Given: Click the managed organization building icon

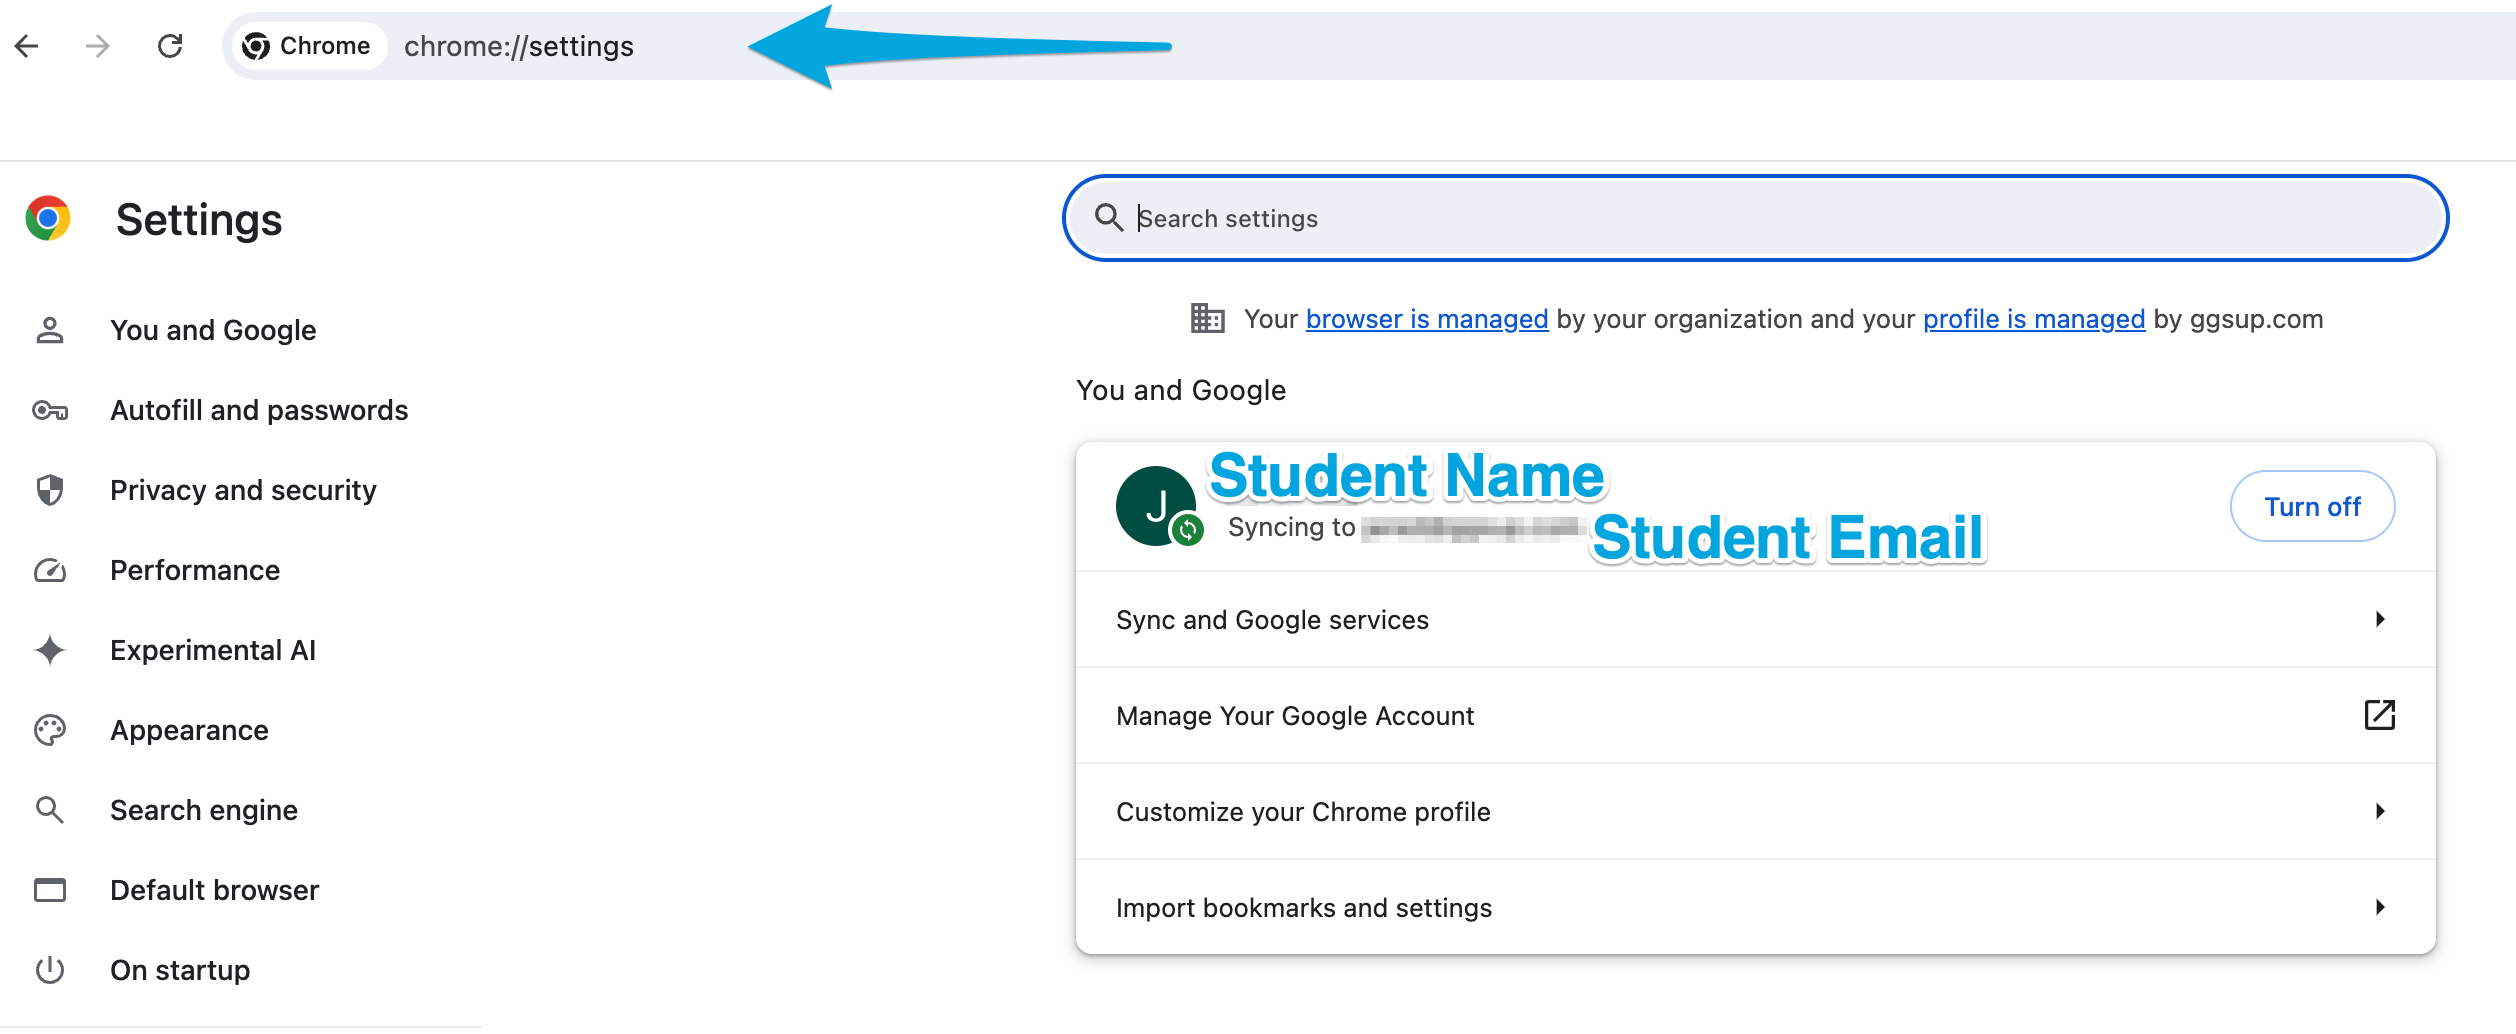Looking at the screenshot, I should (x=1207, y=319).
